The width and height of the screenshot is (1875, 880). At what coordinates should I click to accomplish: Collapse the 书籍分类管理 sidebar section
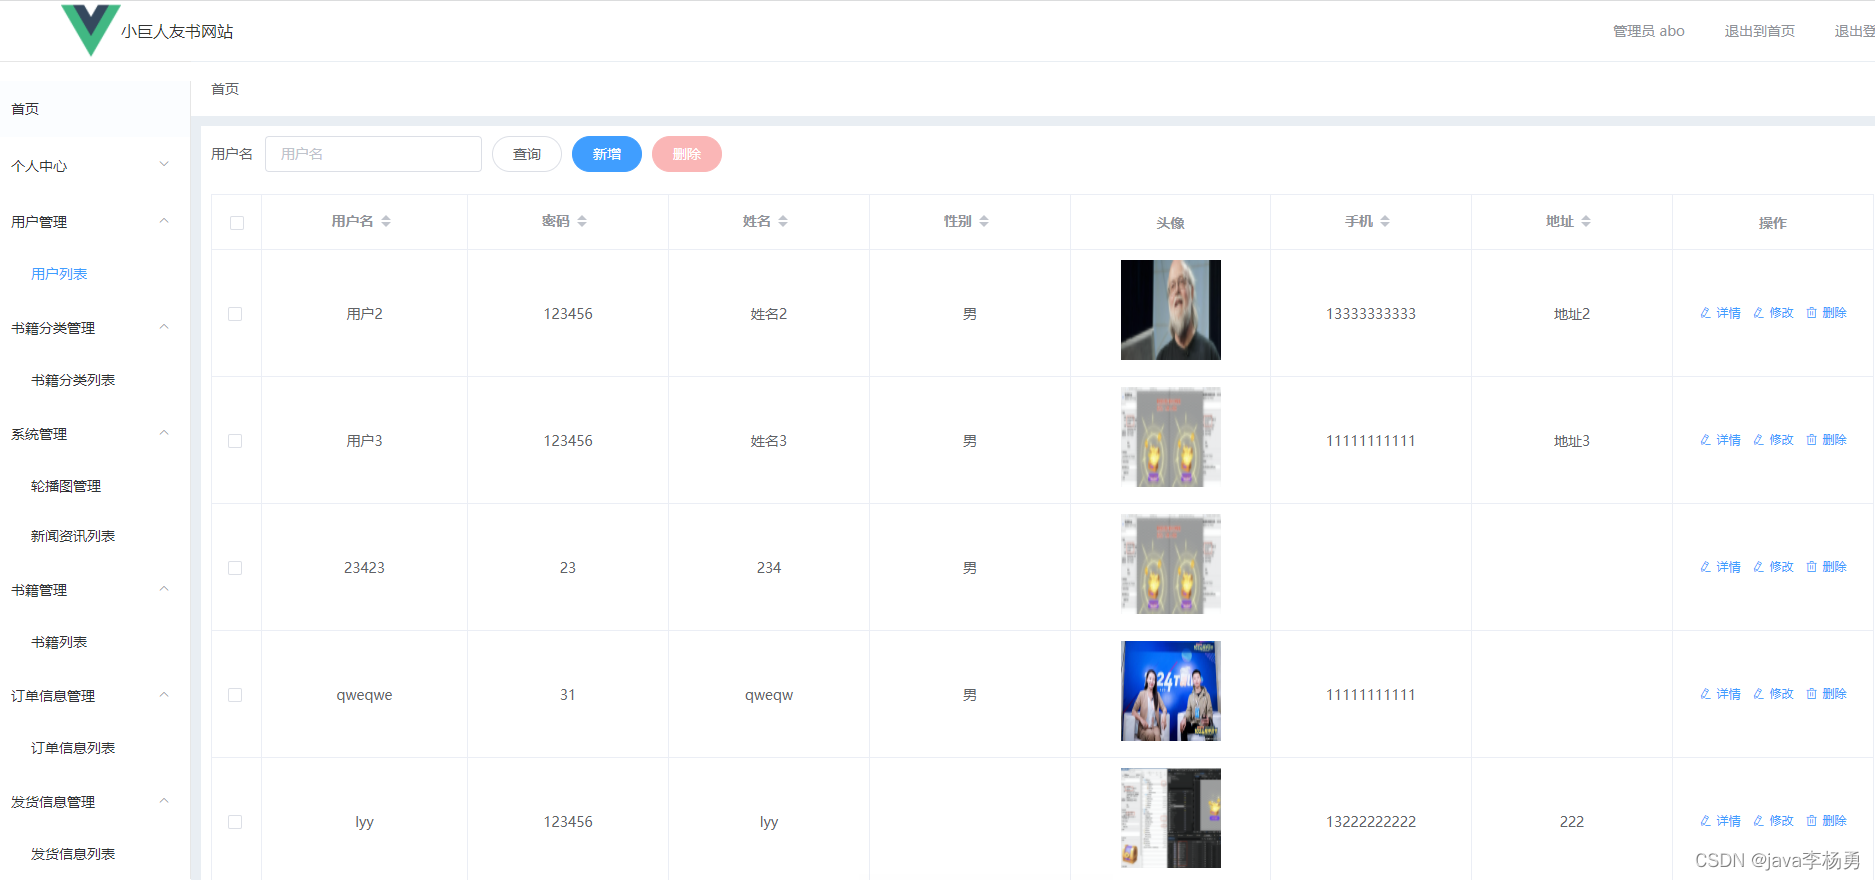(90, 328)
